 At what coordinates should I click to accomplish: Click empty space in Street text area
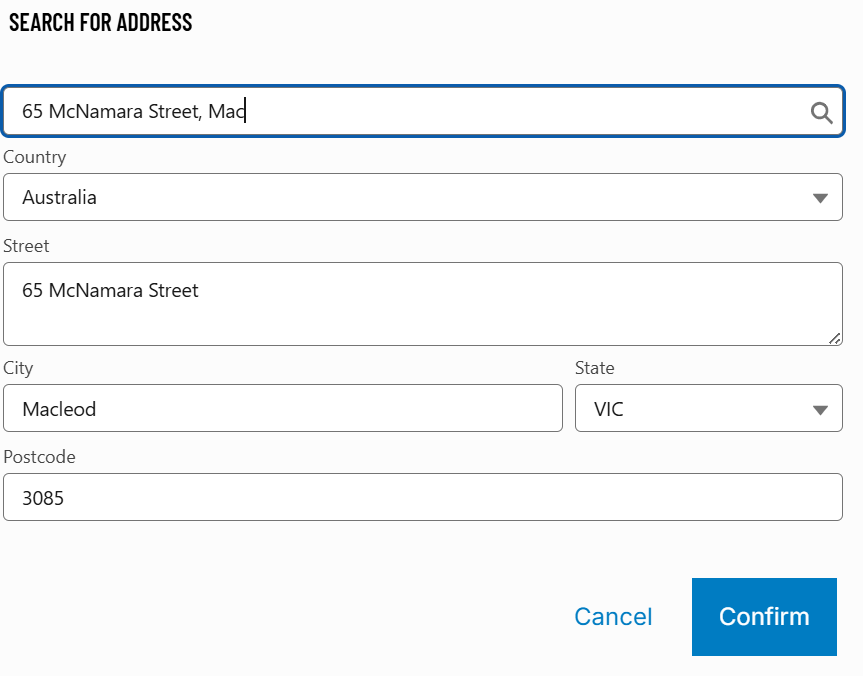pos(500,320)
